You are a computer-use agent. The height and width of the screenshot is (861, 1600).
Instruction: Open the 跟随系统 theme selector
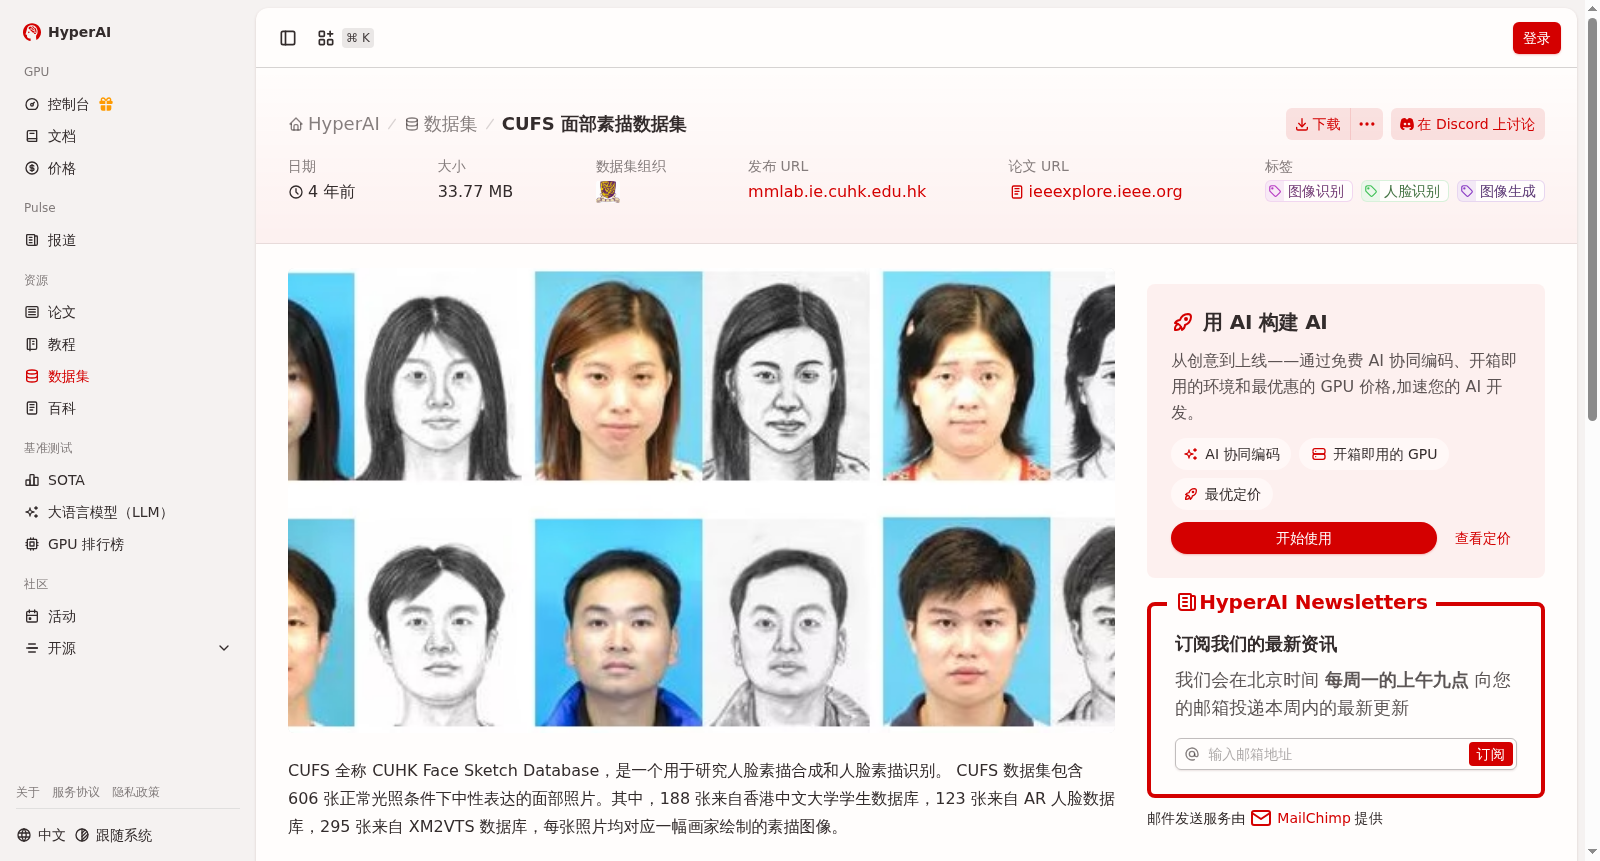coord(114,835)
